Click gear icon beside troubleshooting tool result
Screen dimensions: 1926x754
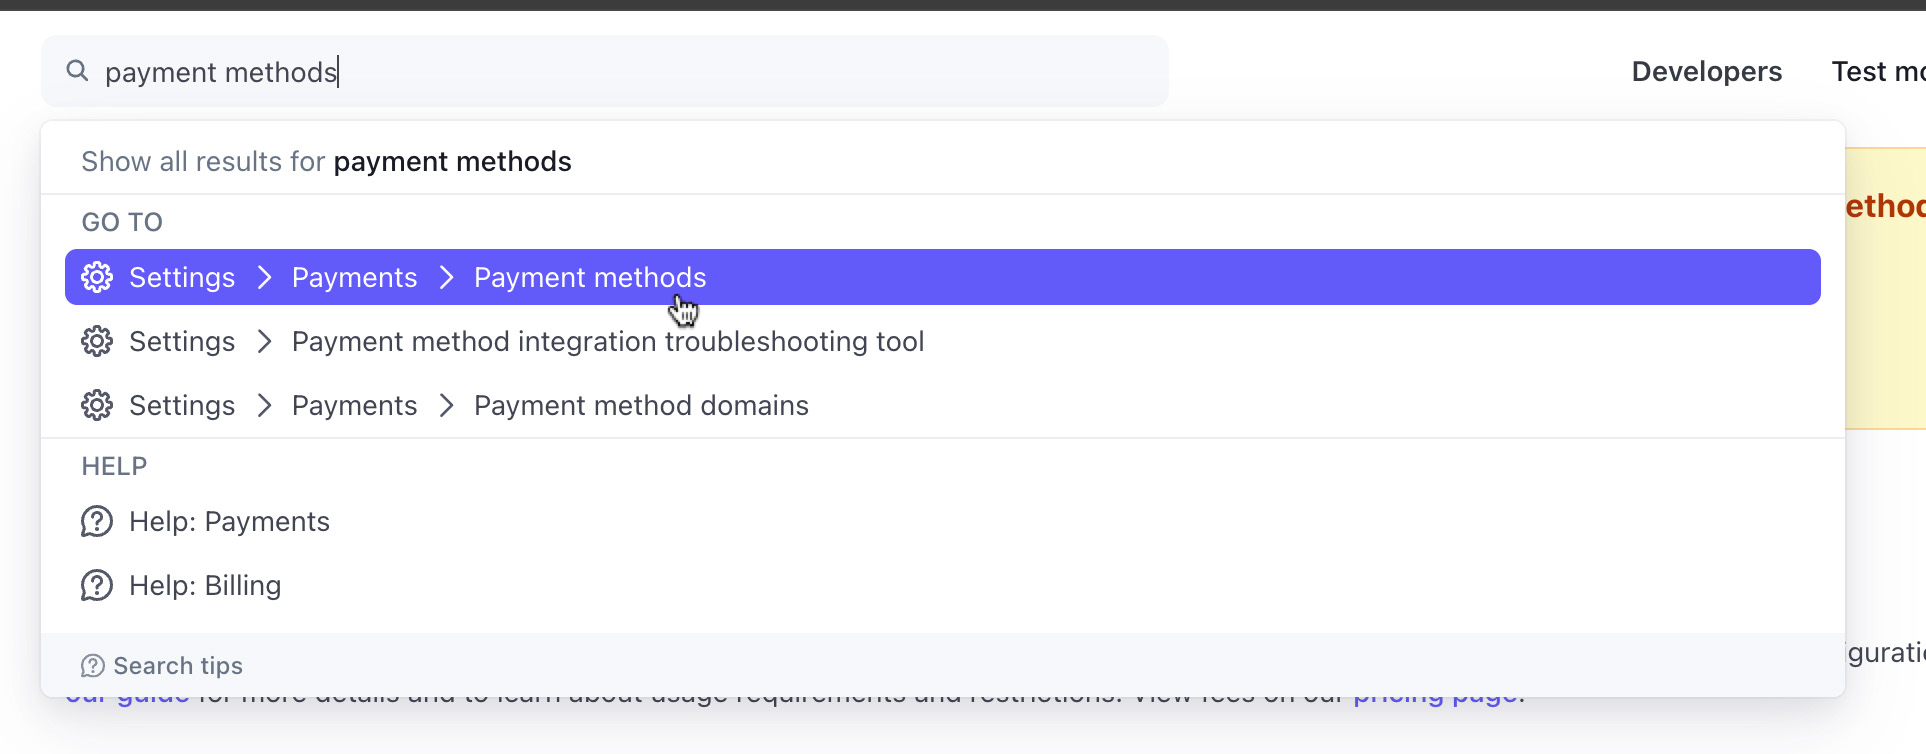click(97, 341)
